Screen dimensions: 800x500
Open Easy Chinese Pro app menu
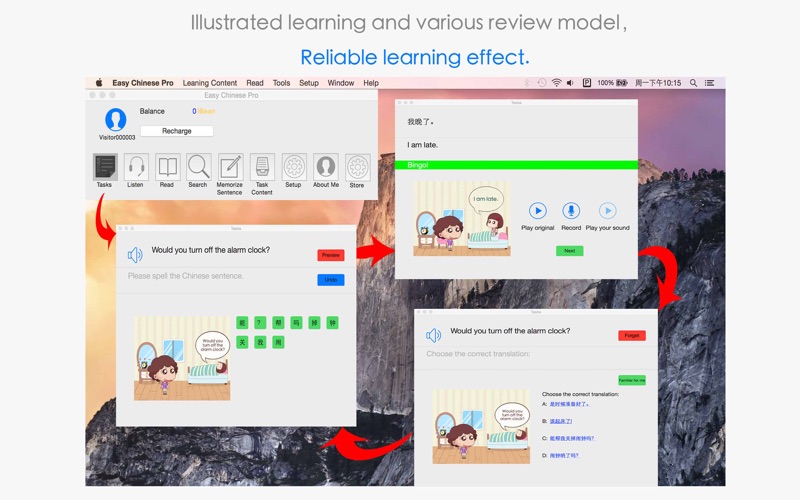(143, 83)
